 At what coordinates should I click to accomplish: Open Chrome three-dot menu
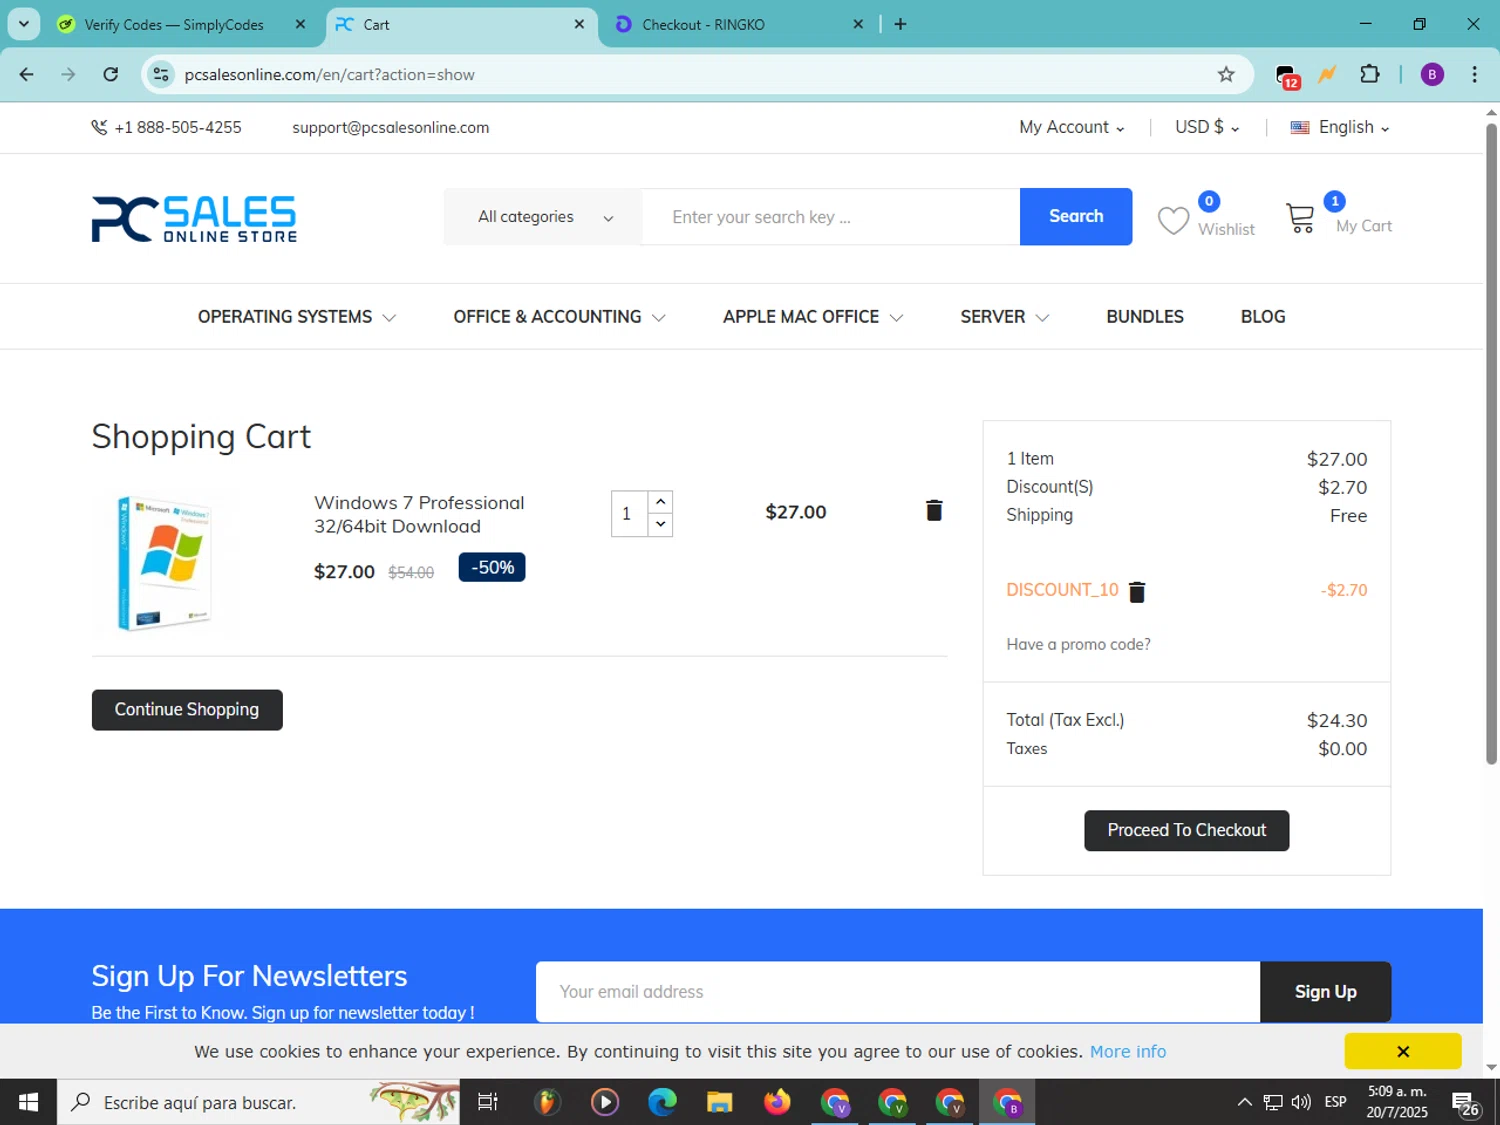(x=1474, y=74)
